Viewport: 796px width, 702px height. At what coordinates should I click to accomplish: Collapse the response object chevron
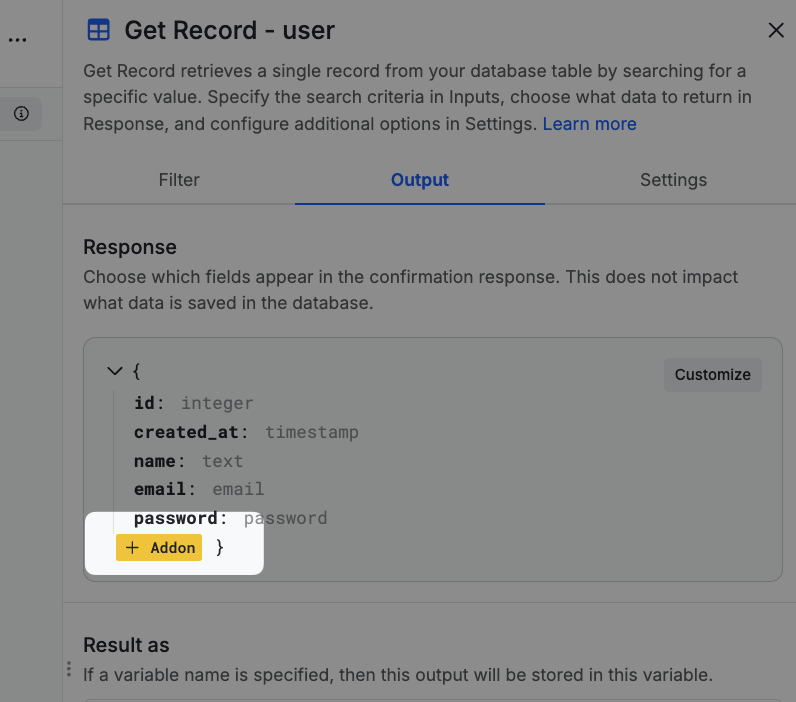(x=115, y=371)
